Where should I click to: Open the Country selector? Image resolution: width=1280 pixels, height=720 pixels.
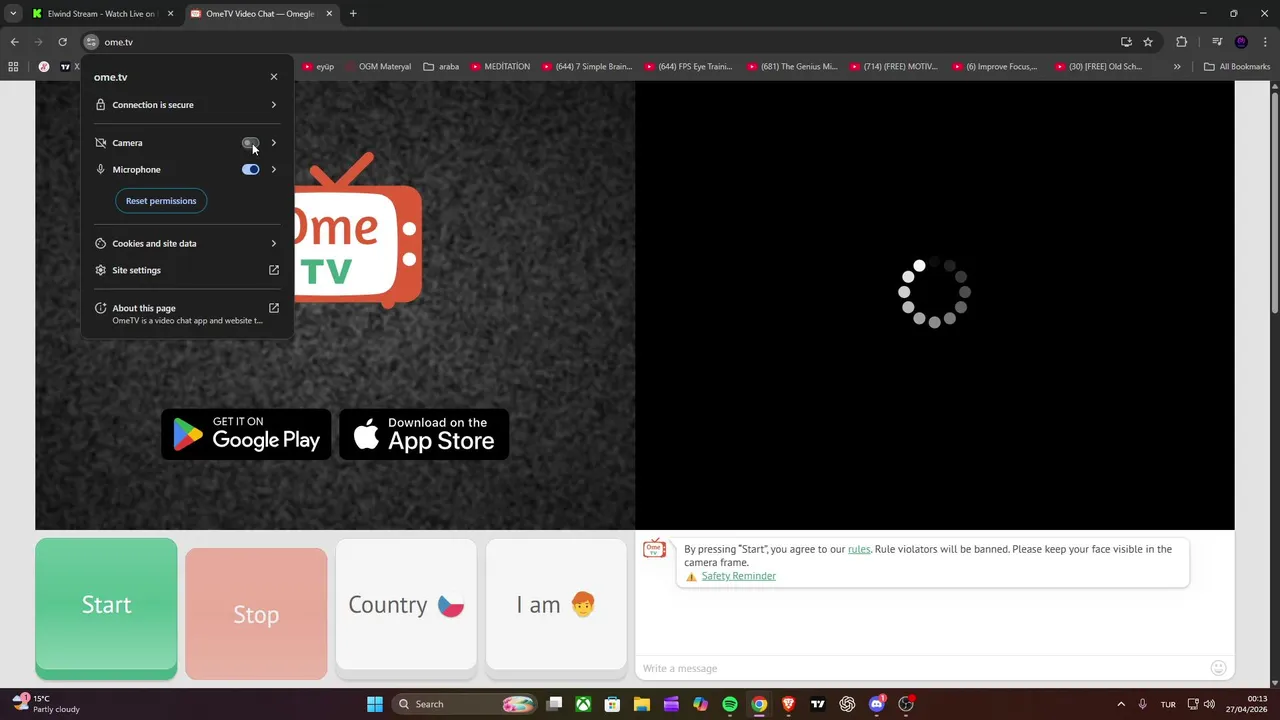(406, 605)
